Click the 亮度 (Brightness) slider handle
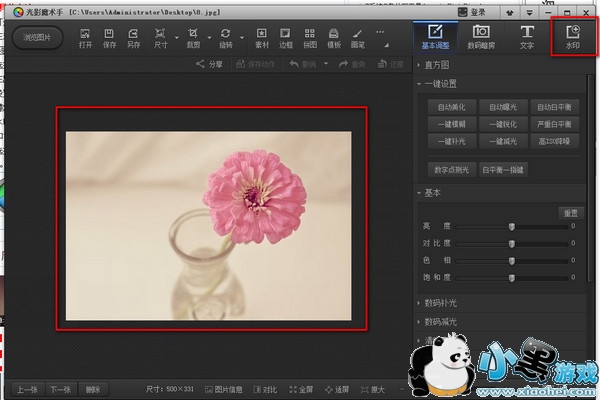 pos(512,227)
